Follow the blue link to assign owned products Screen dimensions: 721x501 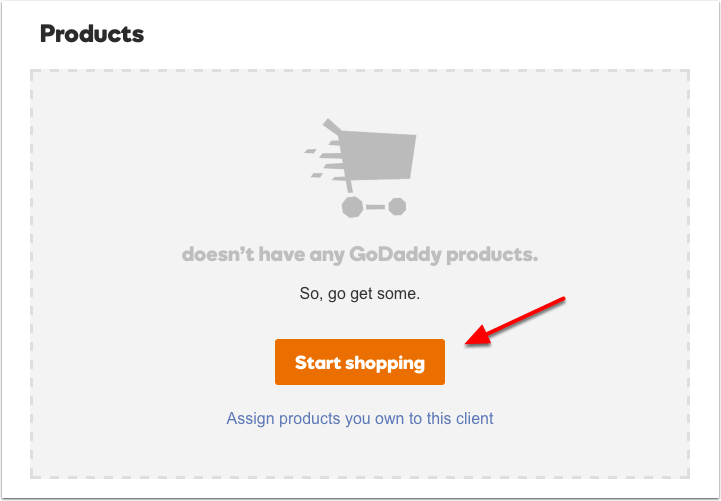pos(300,418)
